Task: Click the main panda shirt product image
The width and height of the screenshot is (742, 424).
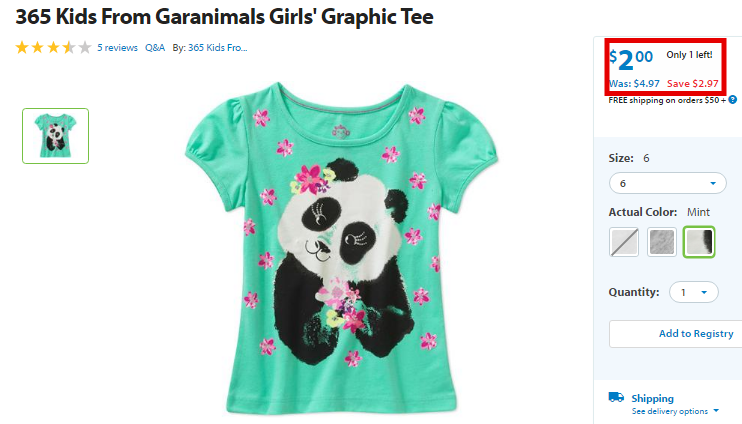Action: [341, 248]
